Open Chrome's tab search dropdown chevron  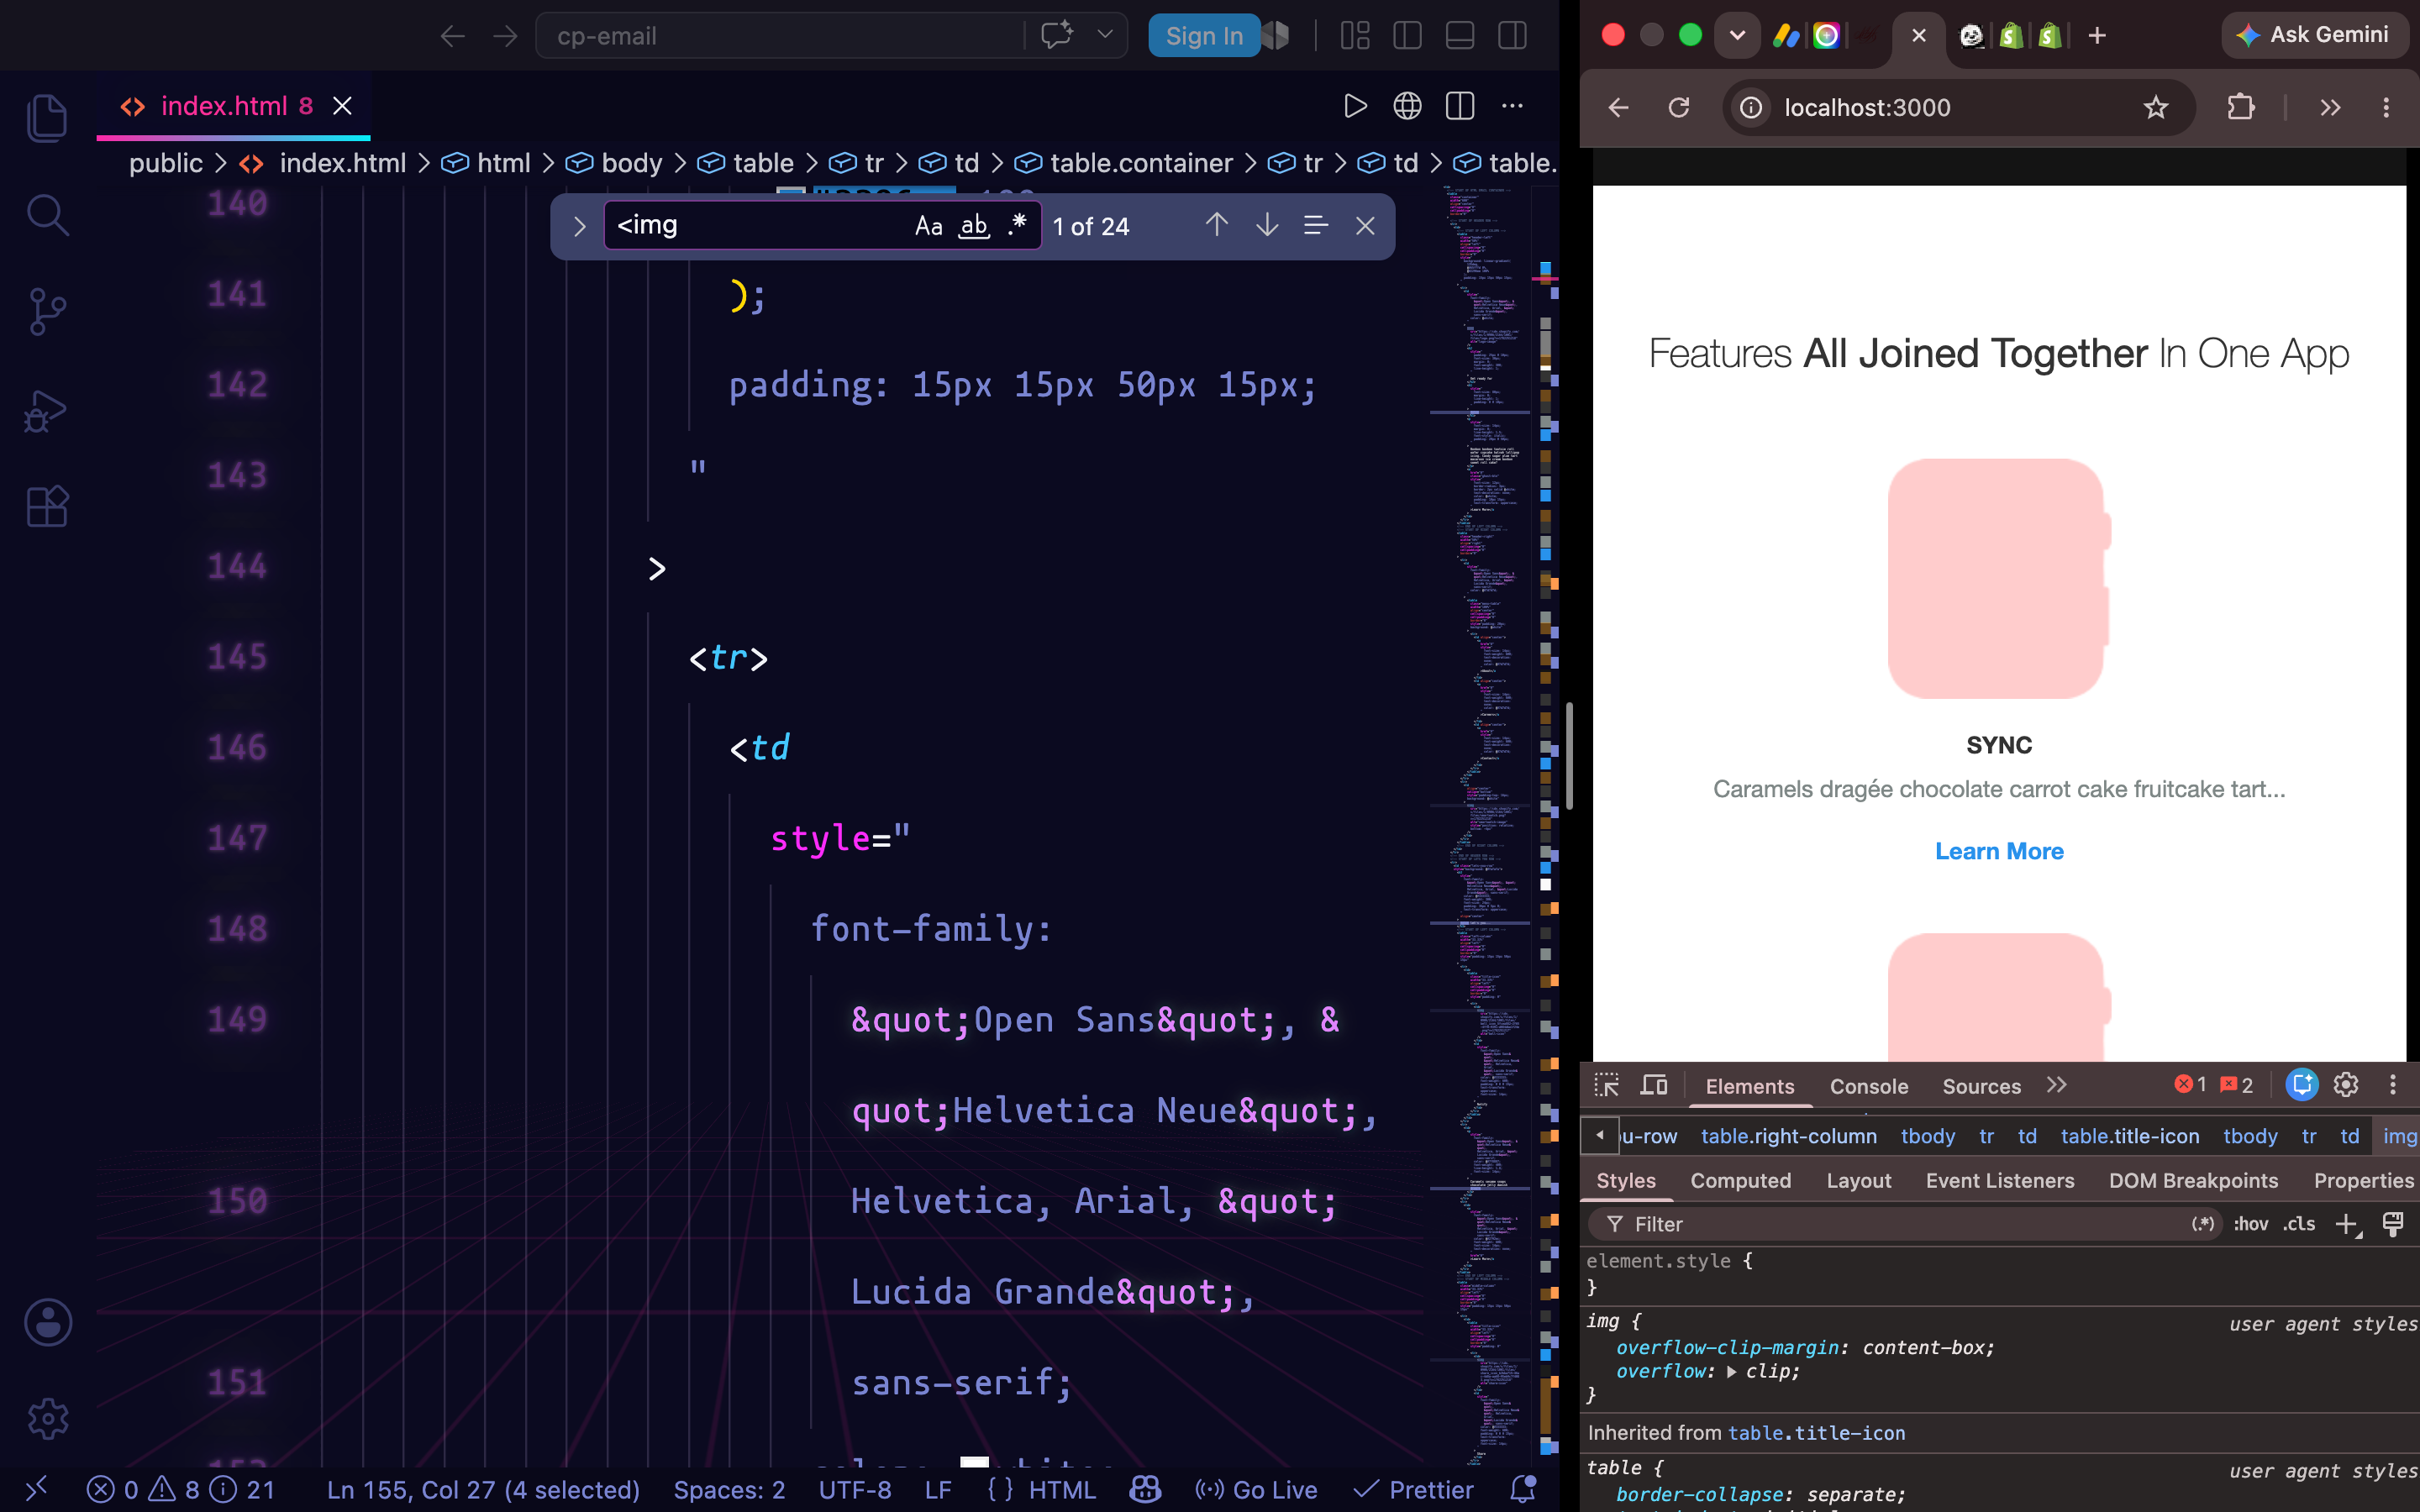(x=1737, y=35)
